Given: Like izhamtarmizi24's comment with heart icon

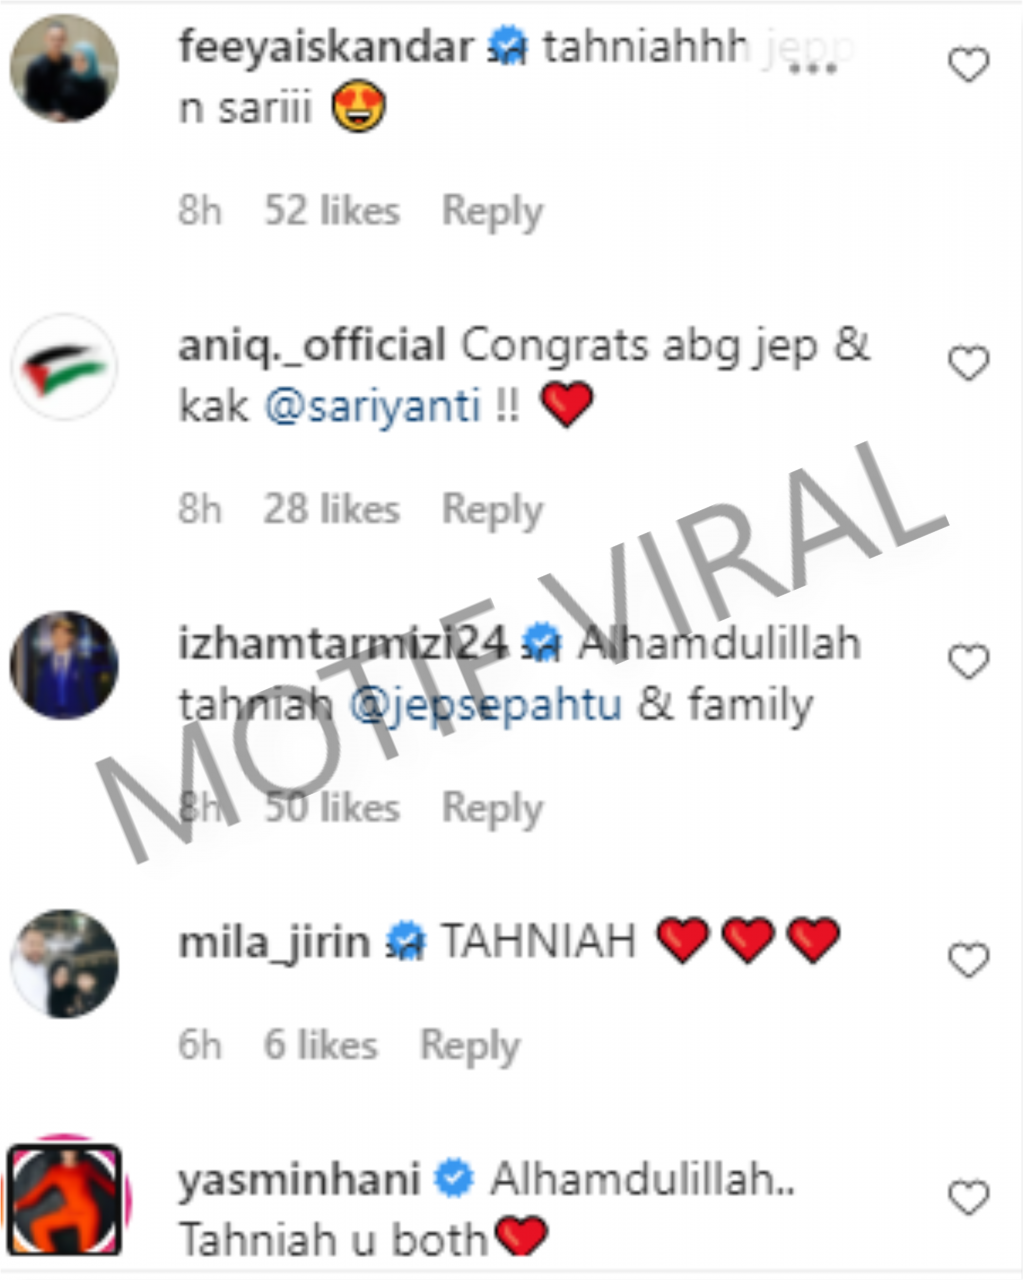Looking at the screenshot, I should click(x=968, y=662).
